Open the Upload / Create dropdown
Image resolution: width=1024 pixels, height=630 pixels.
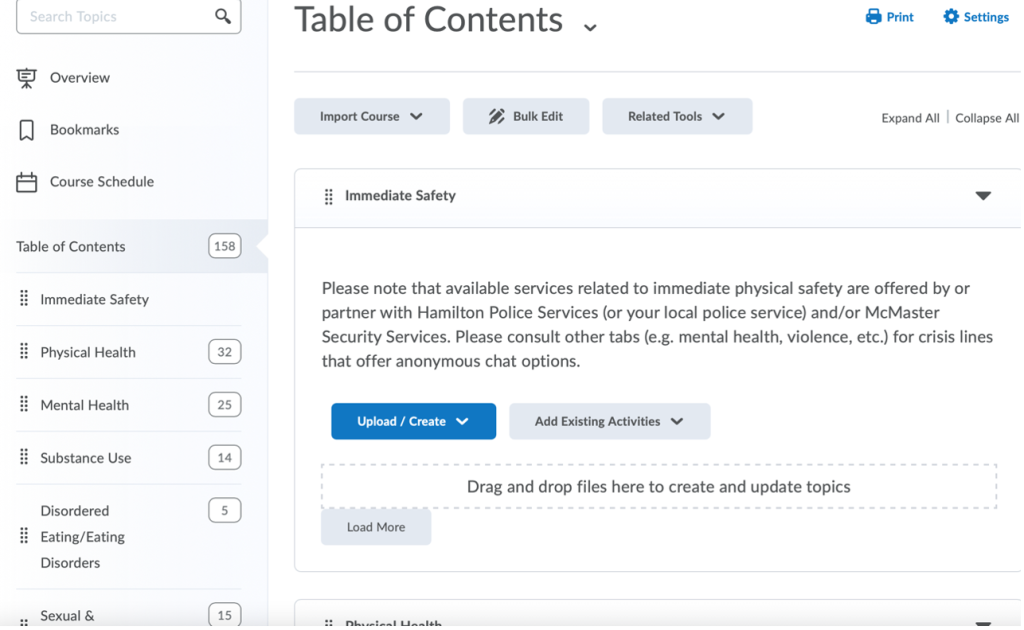[413, 421]
